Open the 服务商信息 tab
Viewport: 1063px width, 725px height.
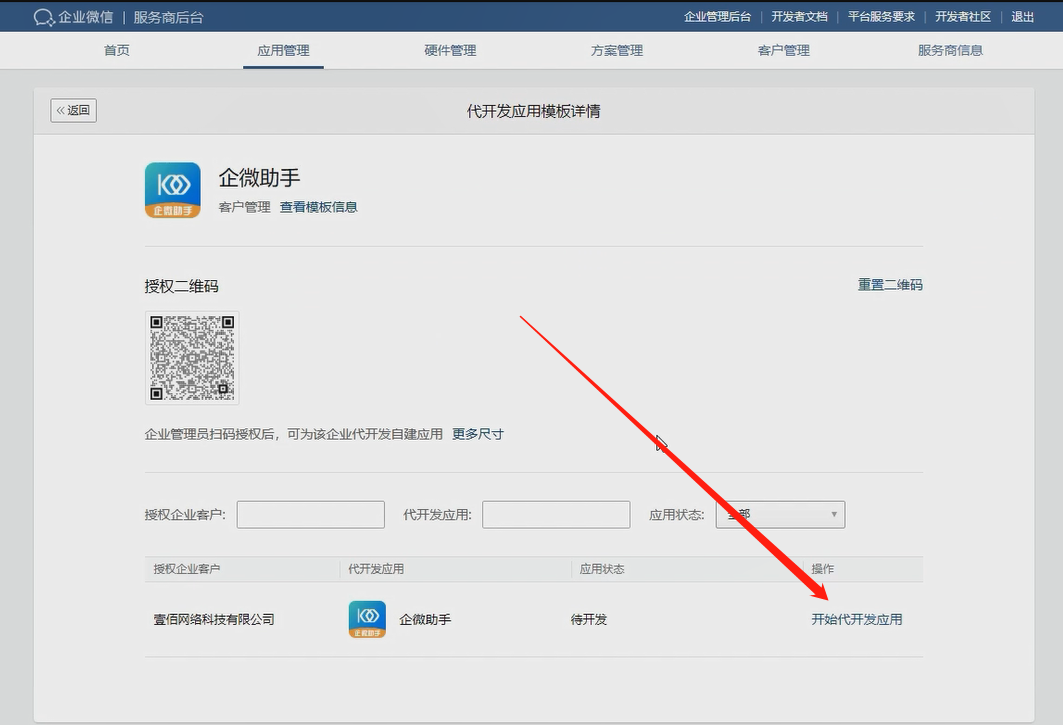click(950, 50)
